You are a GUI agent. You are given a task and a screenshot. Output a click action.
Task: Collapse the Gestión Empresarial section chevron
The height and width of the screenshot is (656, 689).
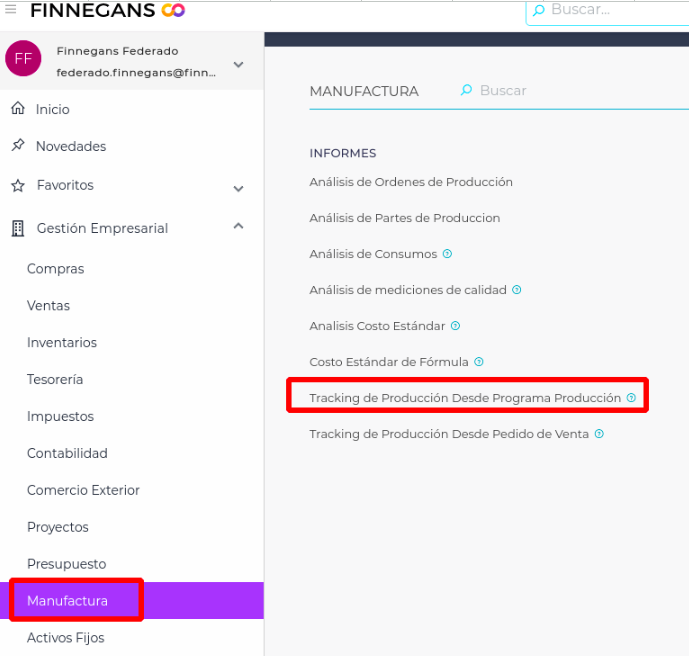[238, 227]
